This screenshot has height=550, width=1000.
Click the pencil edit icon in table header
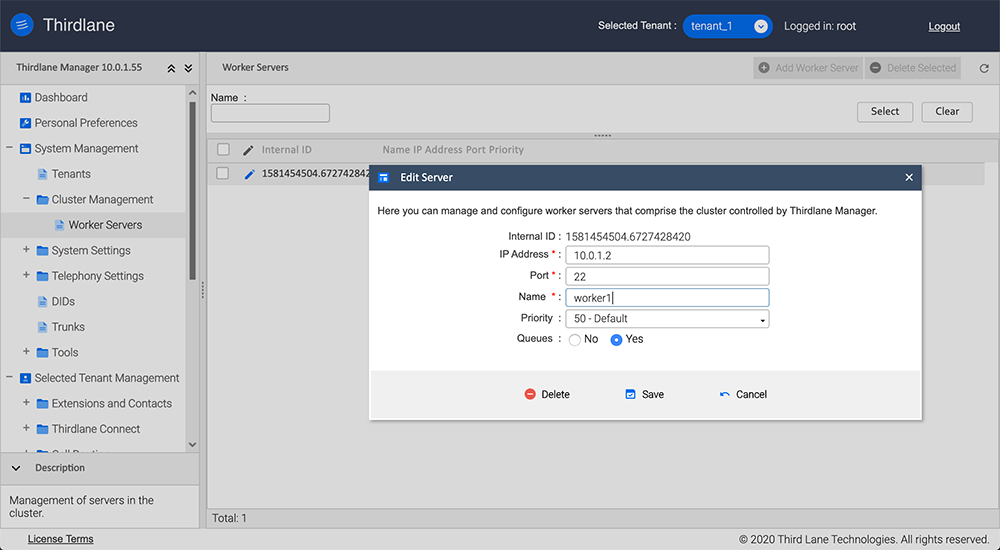point(249,151)
